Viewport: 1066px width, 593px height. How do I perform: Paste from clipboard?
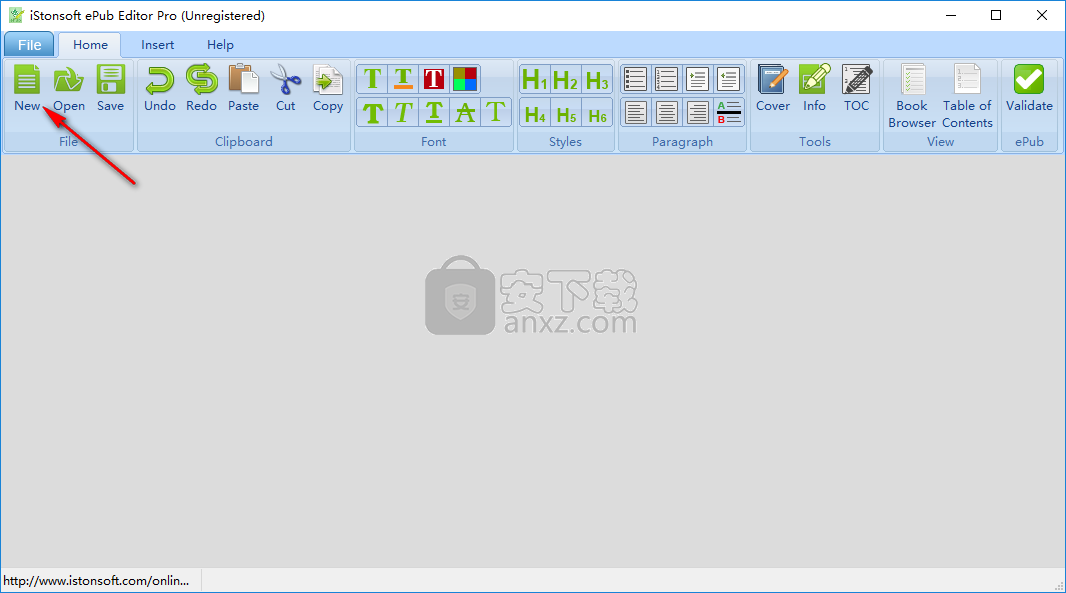[243, 88]
